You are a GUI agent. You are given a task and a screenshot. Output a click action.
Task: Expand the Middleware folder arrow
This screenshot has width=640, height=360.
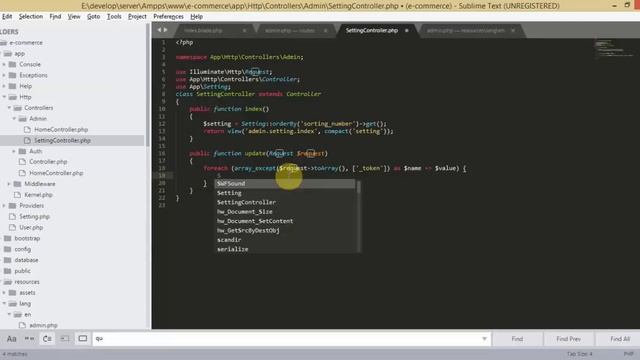tap(9, 184)
